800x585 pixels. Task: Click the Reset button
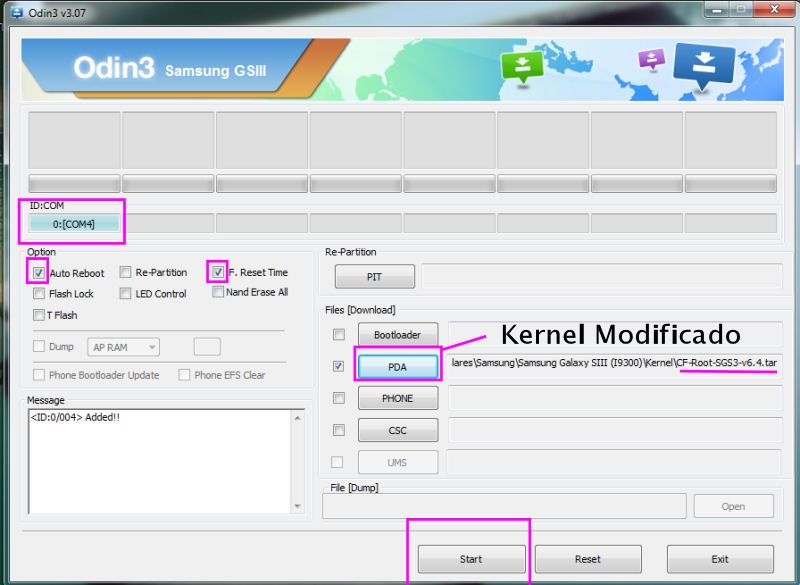588,559
